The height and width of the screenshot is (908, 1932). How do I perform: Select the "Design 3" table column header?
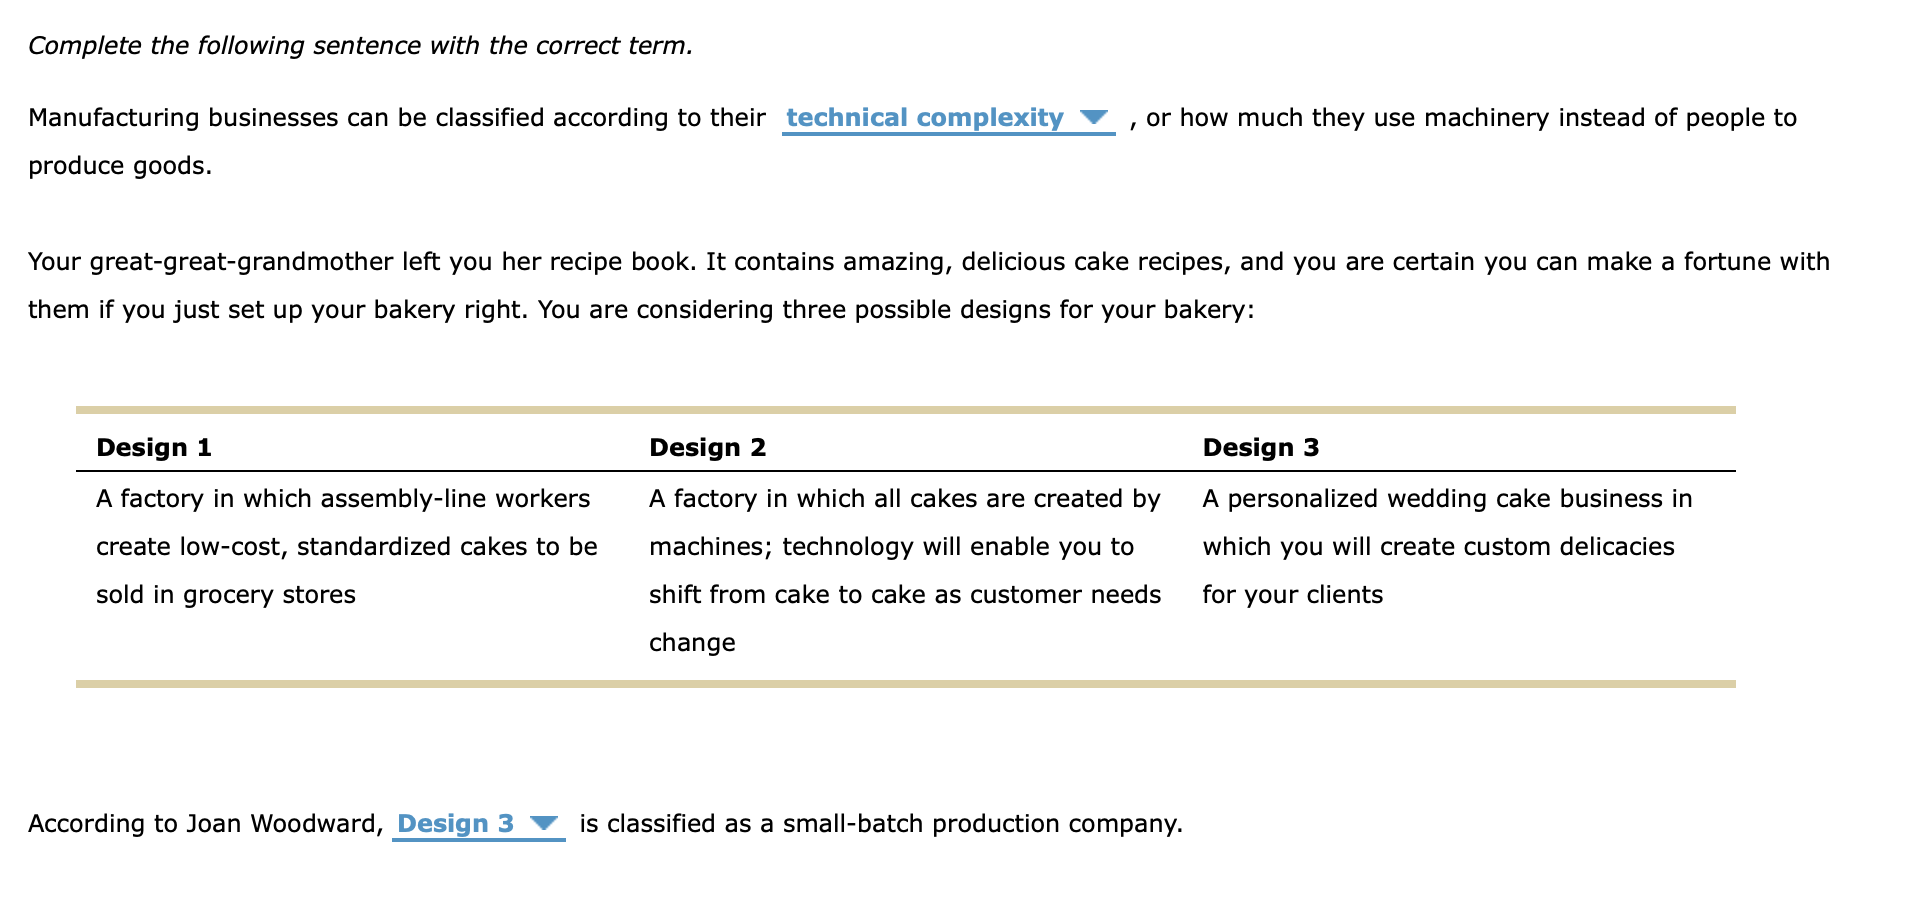click(1261, 447)
